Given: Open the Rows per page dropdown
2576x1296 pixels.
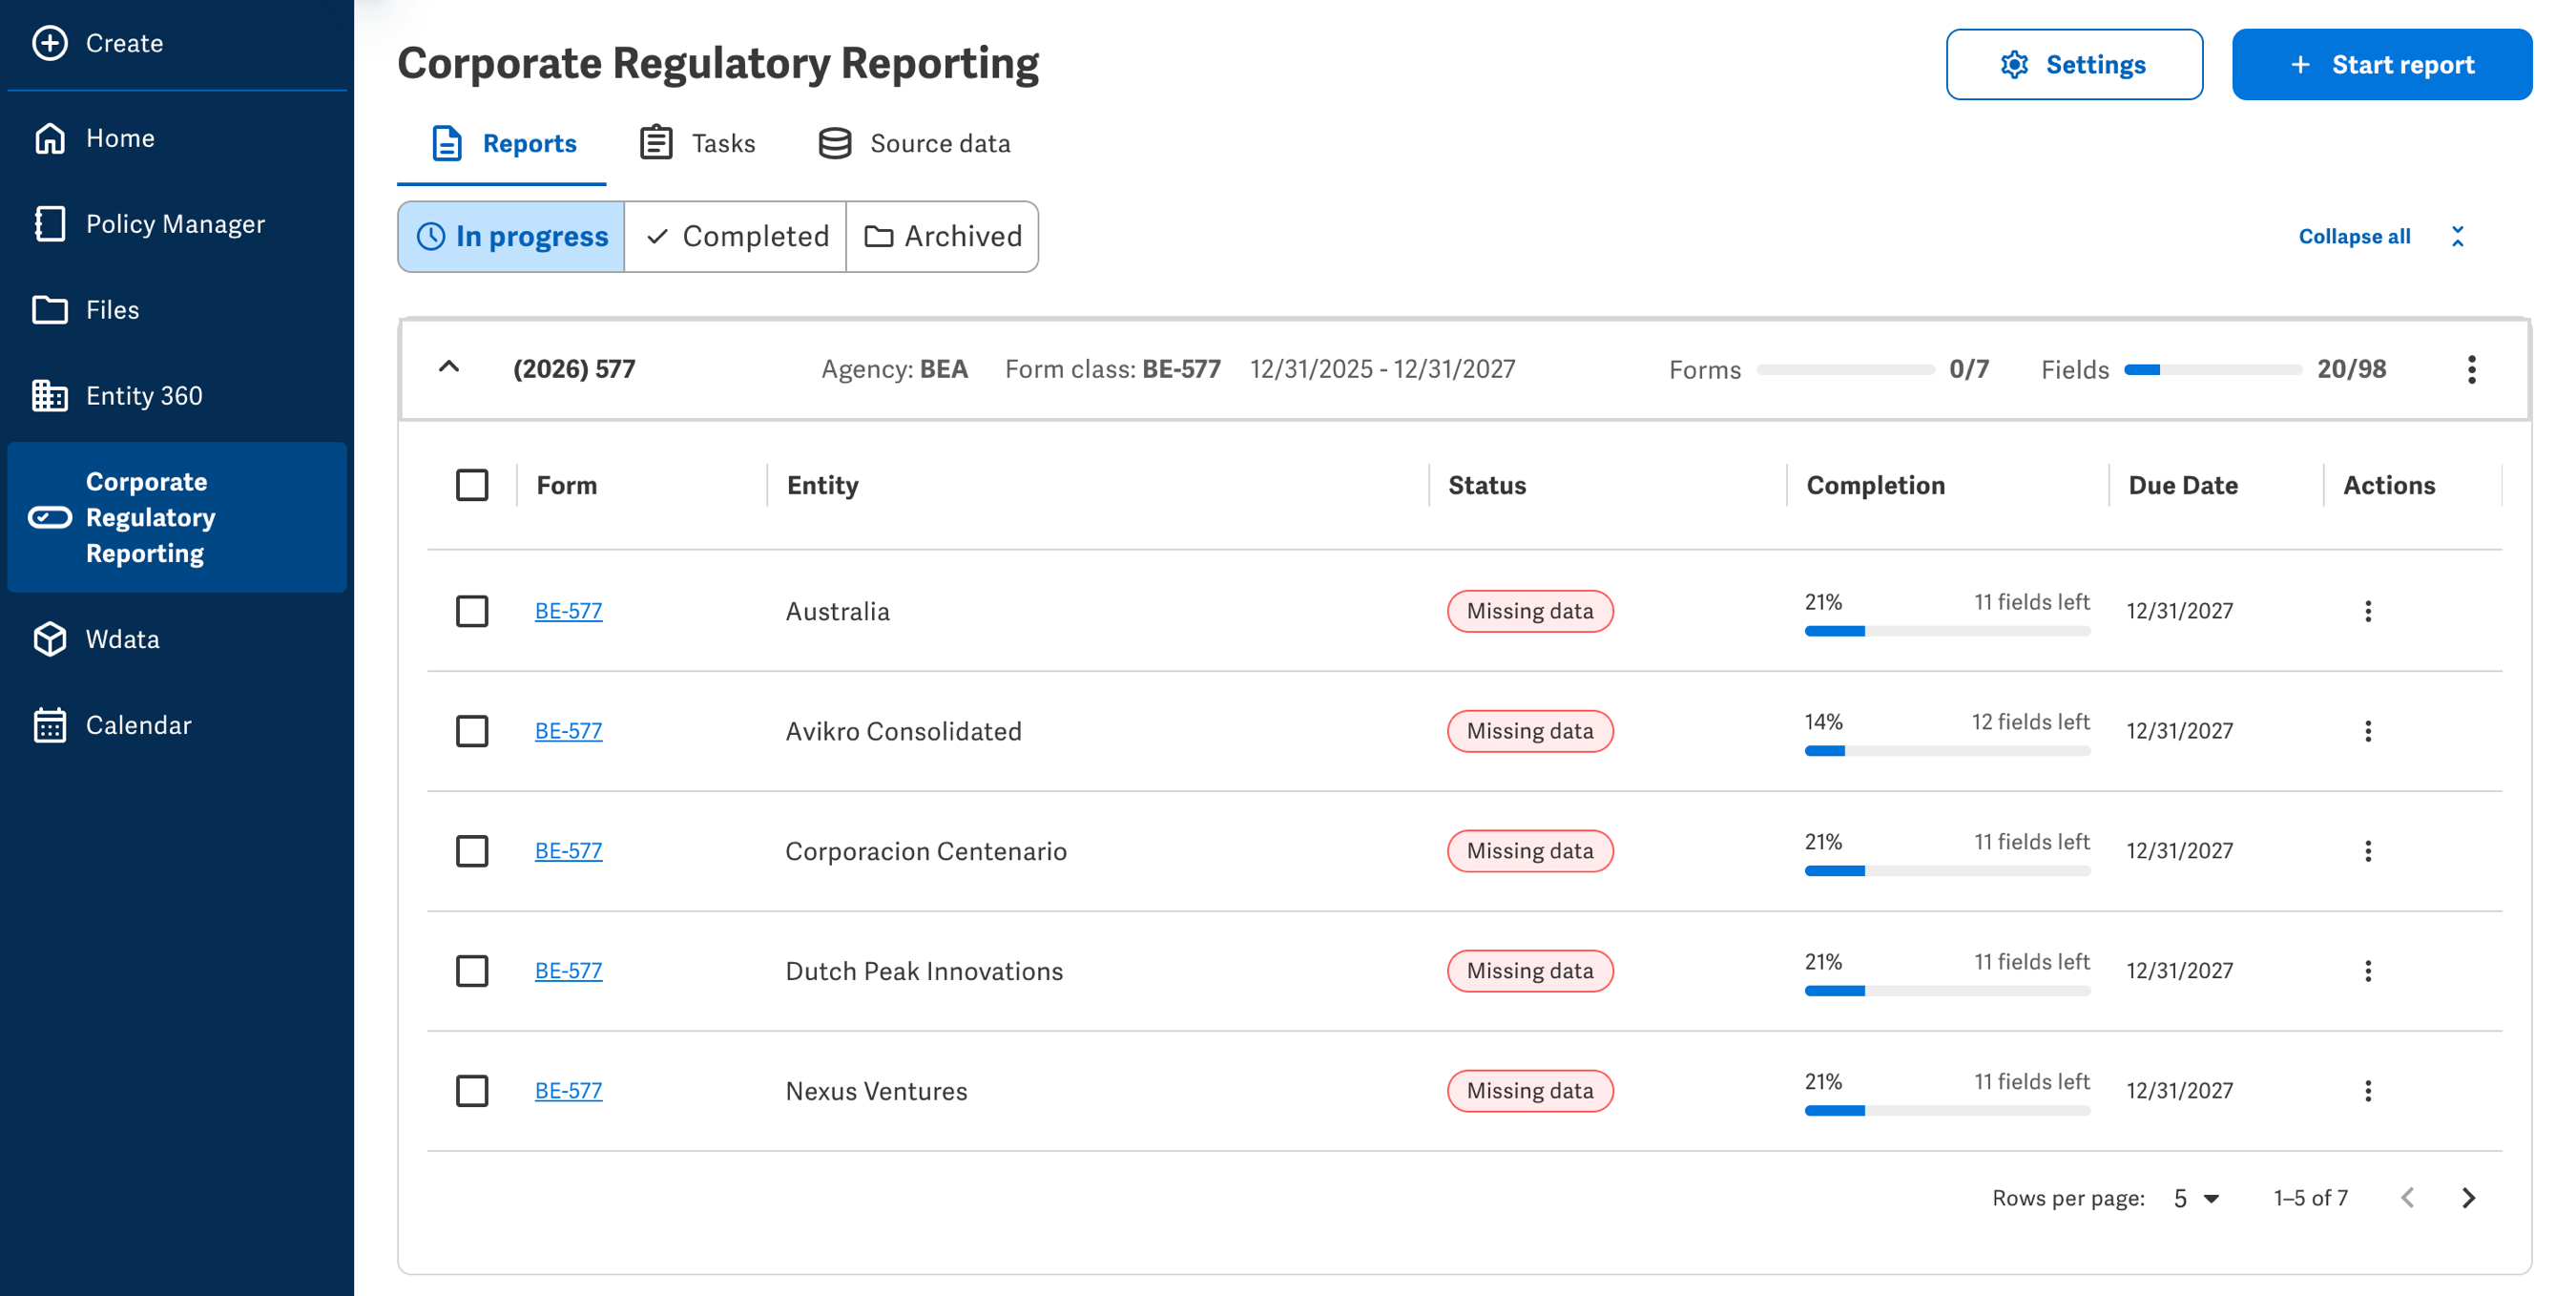Looking at the screenshot, I should 2196,1198.
